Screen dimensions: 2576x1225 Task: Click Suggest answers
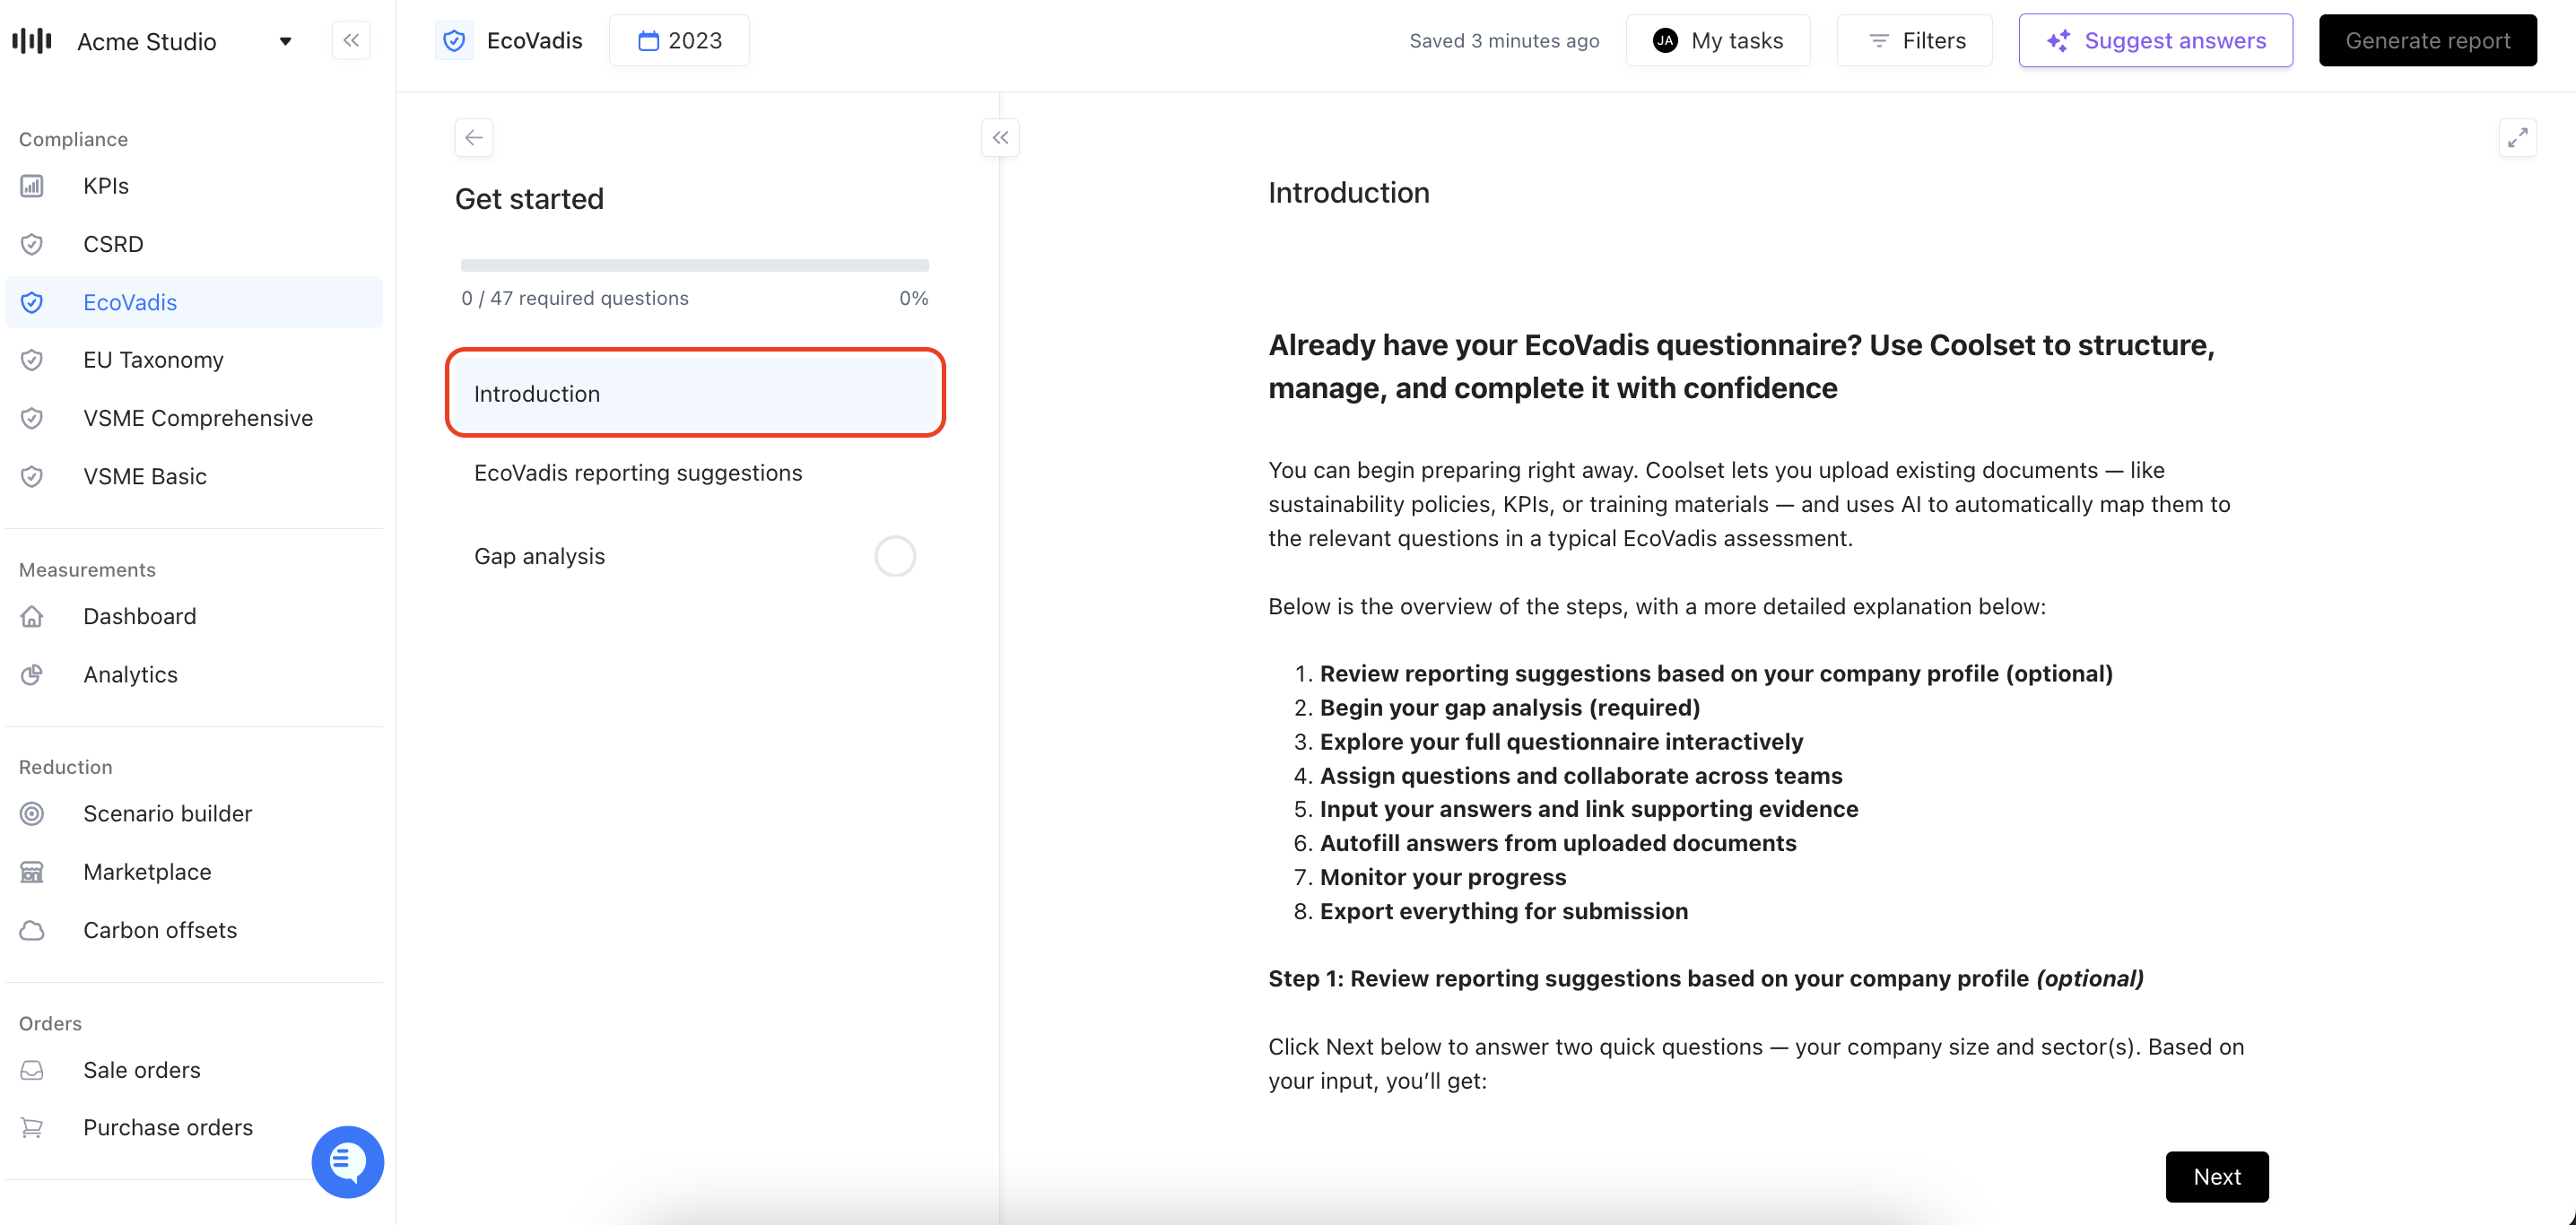click(x=2156, y=41)
